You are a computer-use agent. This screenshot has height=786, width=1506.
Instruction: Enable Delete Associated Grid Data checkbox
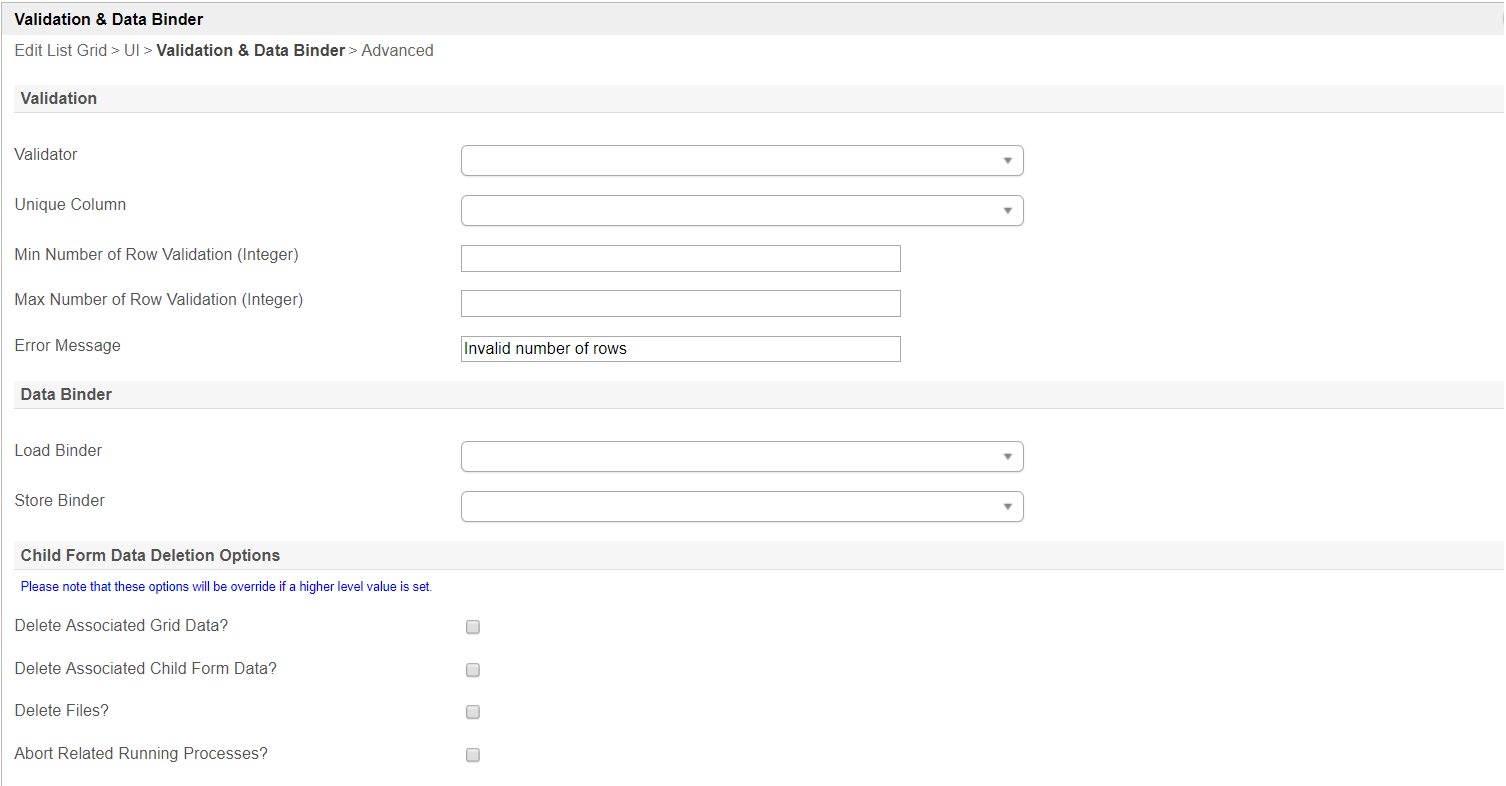(x=473, y=627)
